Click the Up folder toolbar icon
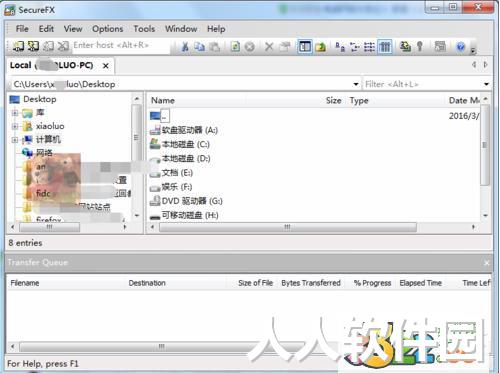500x373 pixels. 321,47
